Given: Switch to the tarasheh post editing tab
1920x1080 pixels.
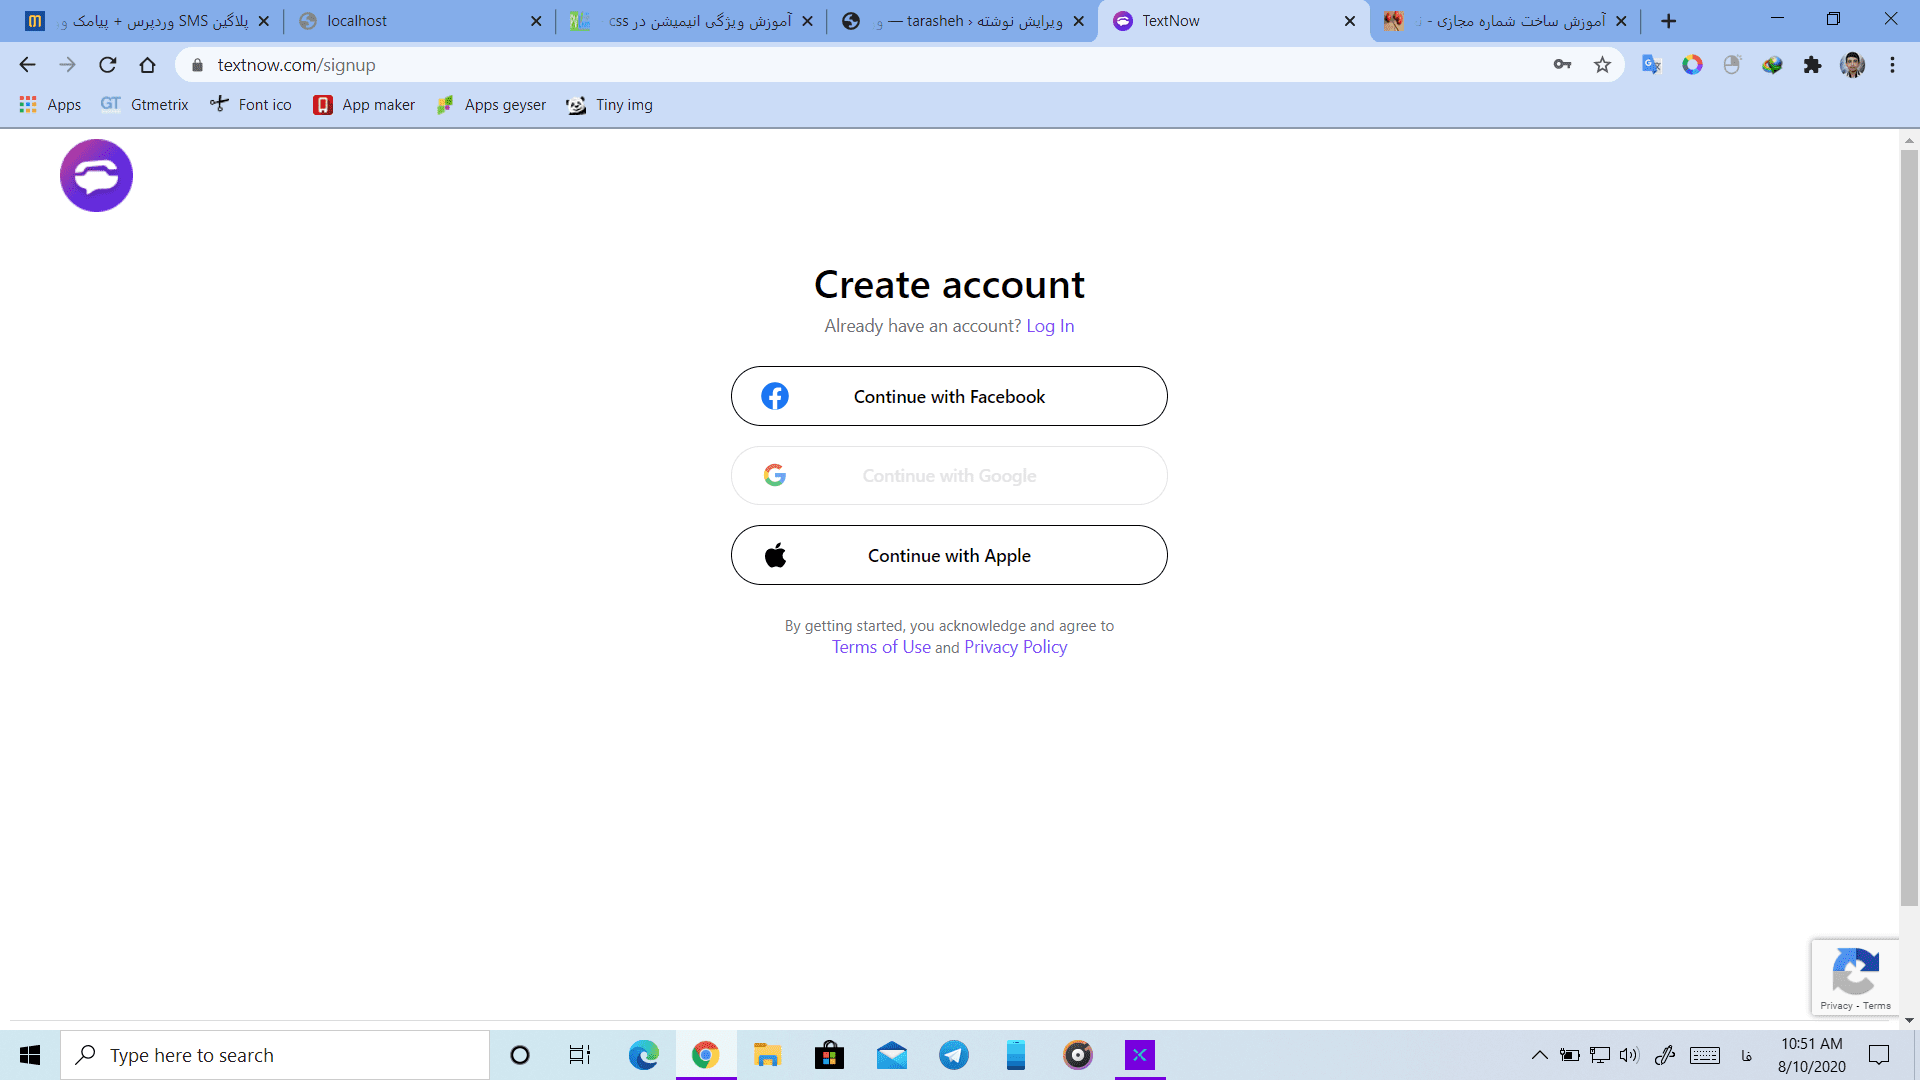Looking at the screenshot, I should [x=963, y=21].
